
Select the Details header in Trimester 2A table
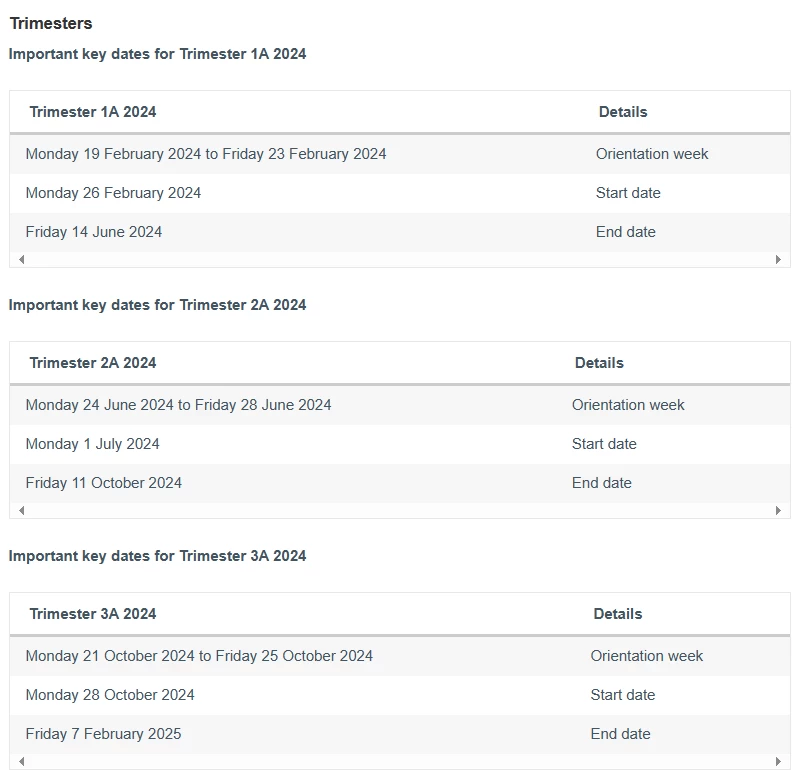[599, 363]
